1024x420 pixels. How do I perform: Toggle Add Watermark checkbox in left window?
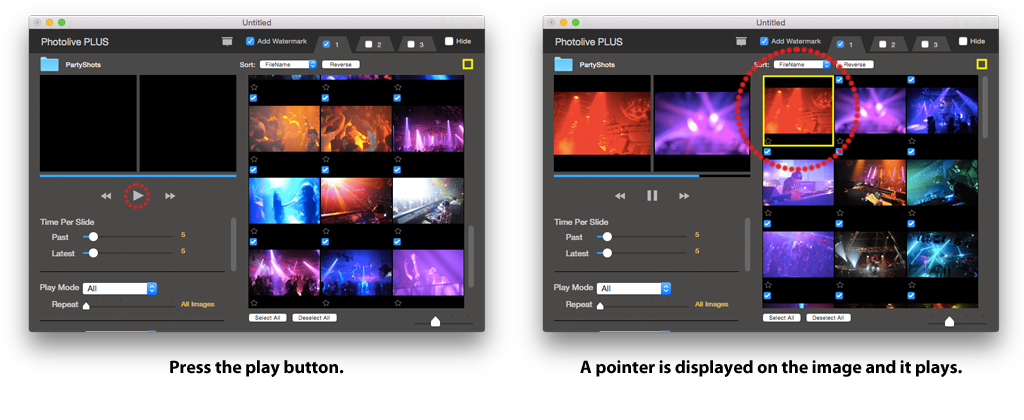coord(250,41)
